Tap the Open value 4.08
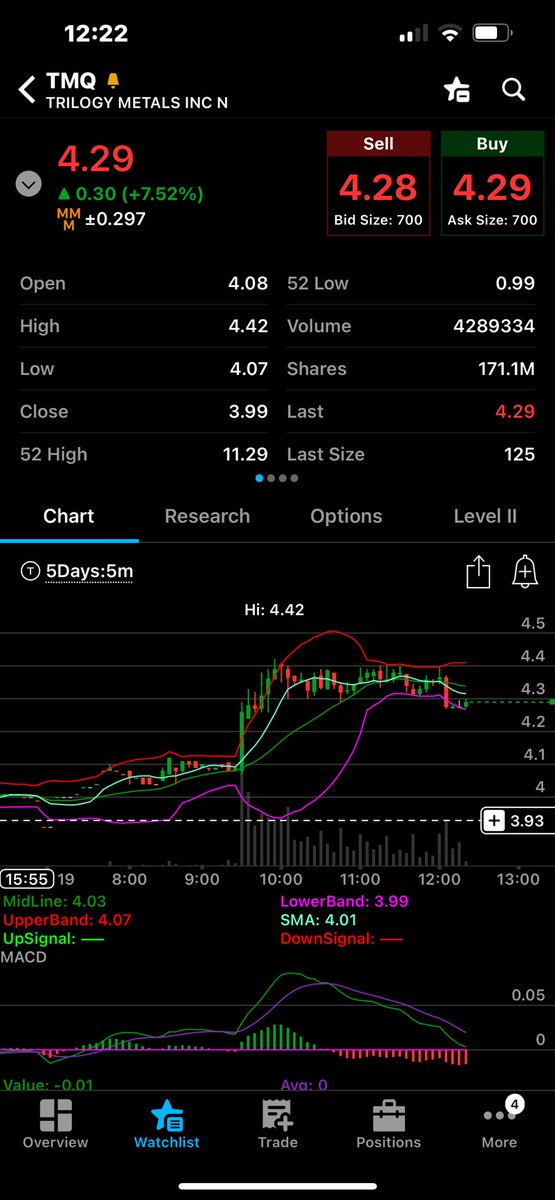 coord(248,283)
